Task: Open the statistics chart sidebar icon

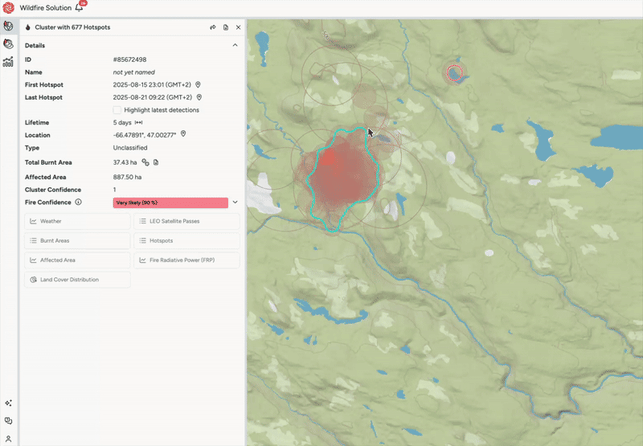Action: pyautogui.click(x=8, y=62)
